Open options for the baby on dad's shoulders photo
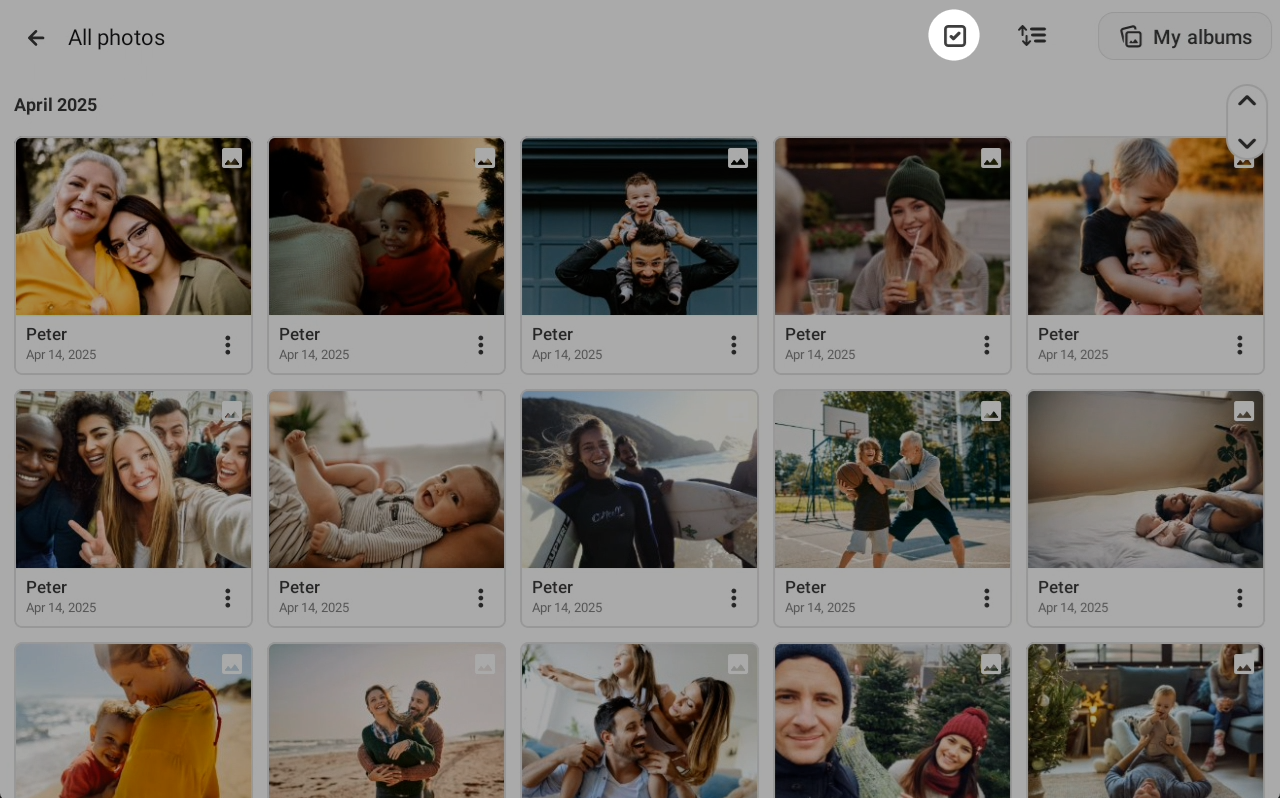Screen dimensions: 1280x798 click(x=734, y=345)
